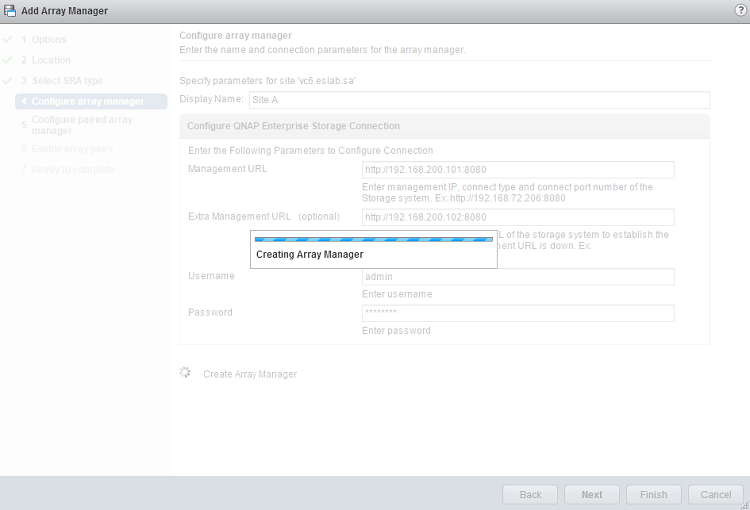Open step 5 Configure paired array manager
Viewport: 750px width, 510px height.
[81, 125]
